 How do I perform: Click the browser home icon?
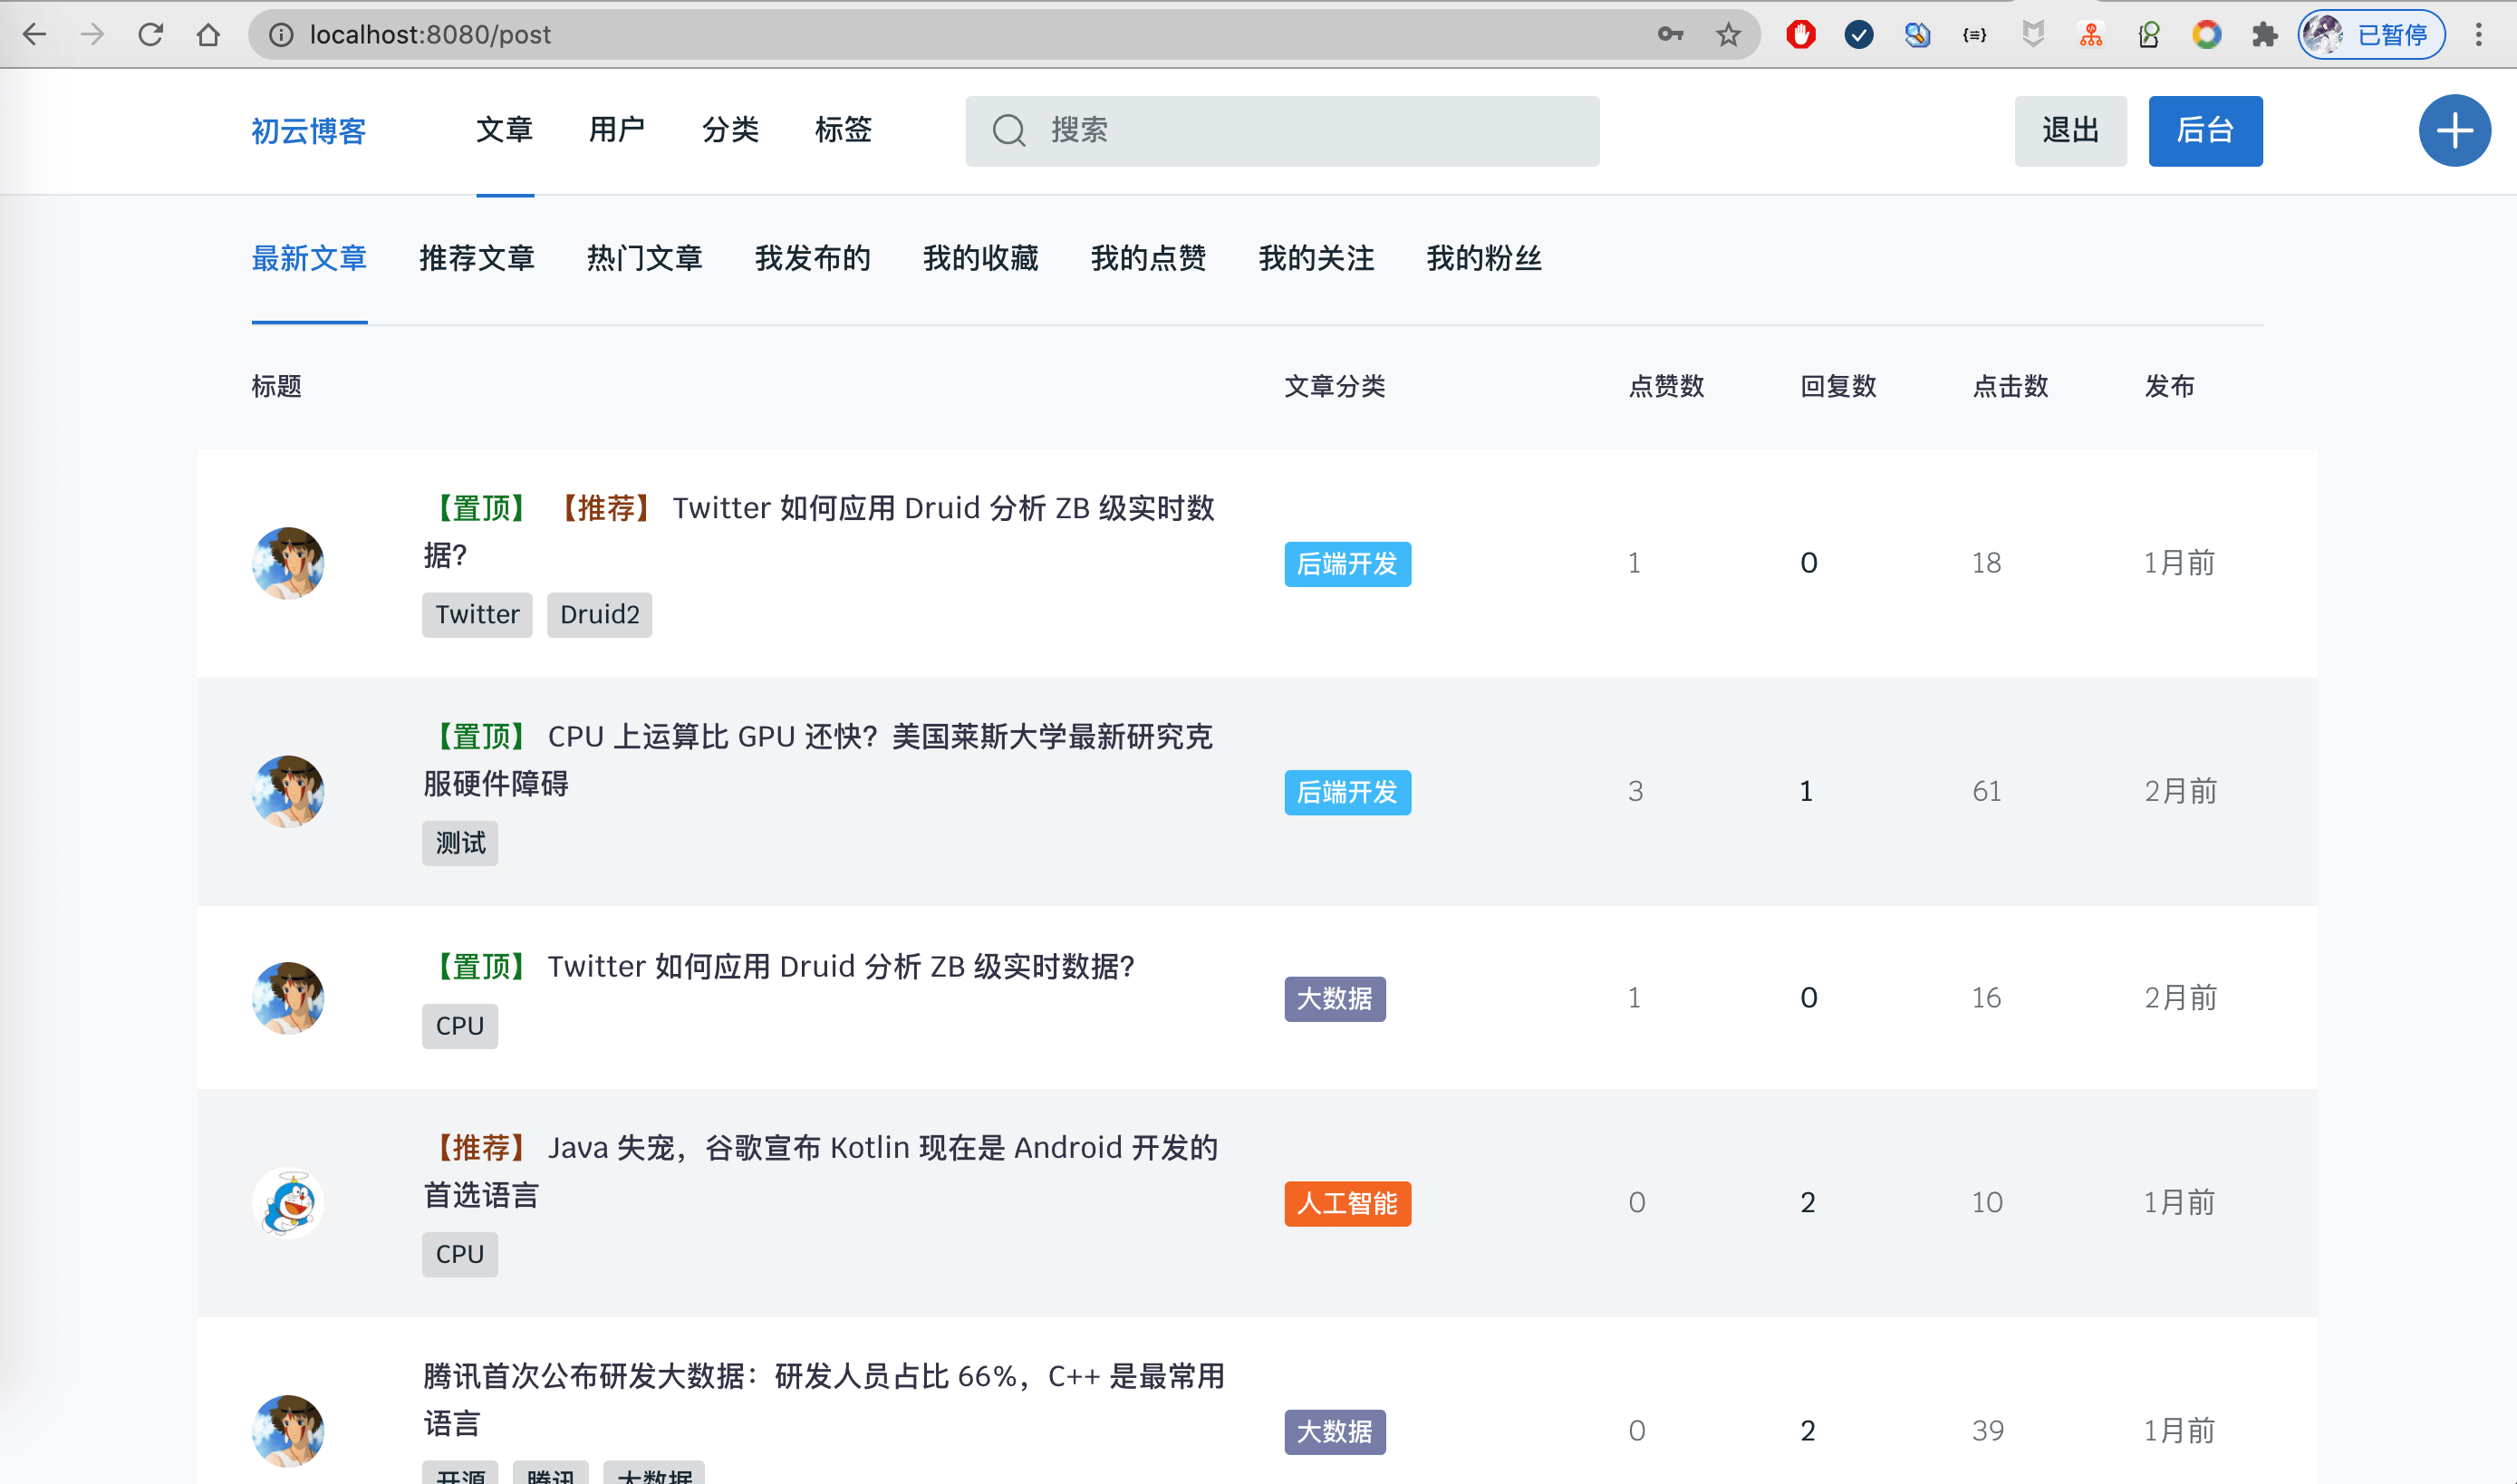click(208, 35)
